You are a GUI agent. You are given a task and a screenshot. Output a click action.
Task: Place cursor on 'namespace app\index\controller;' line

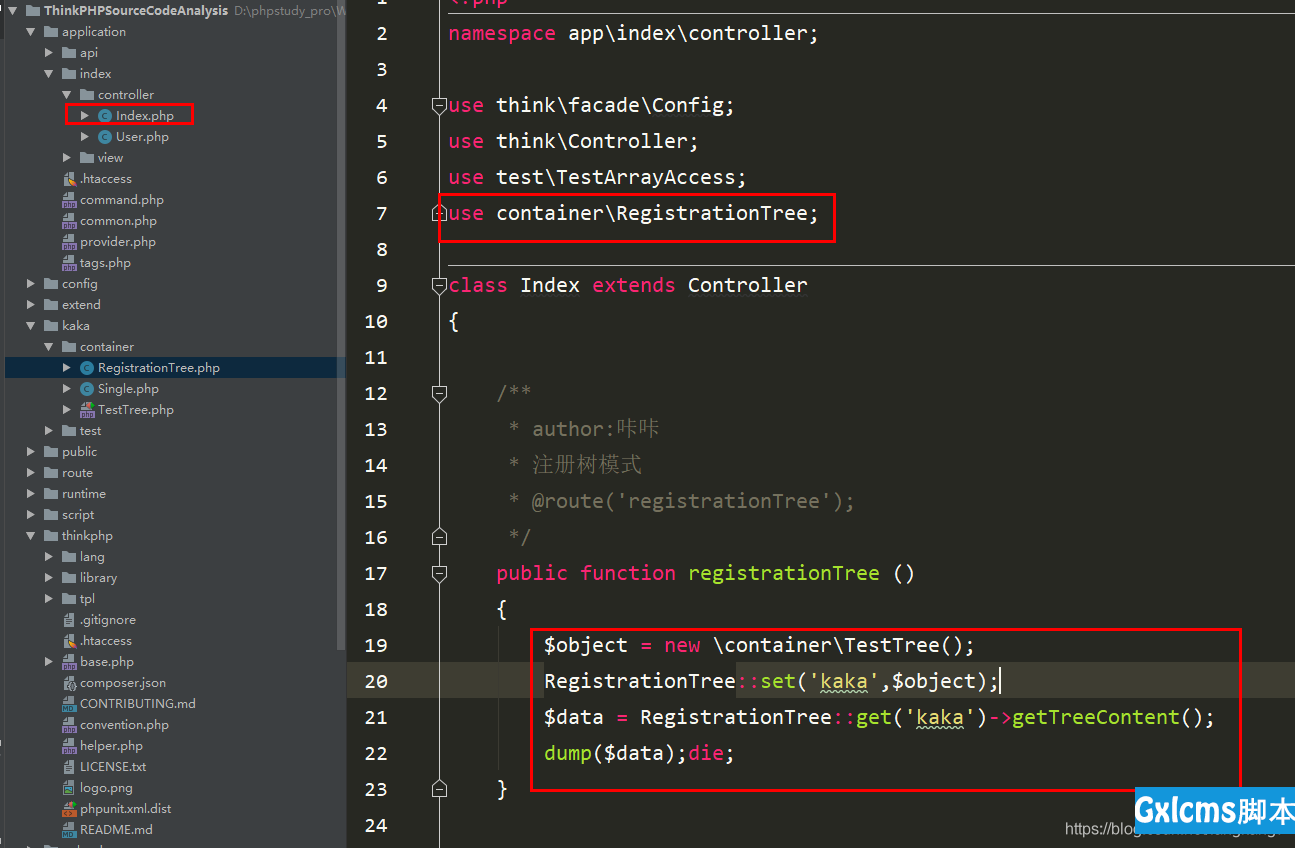633,33
